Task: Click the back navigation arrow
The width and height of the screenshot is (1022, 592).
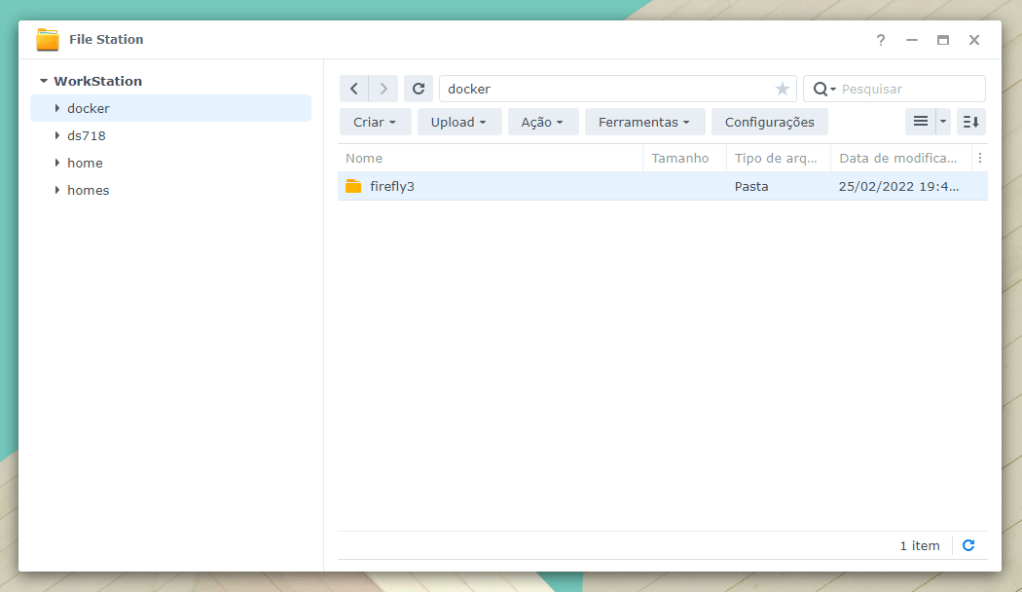Action: coord(354,89)
